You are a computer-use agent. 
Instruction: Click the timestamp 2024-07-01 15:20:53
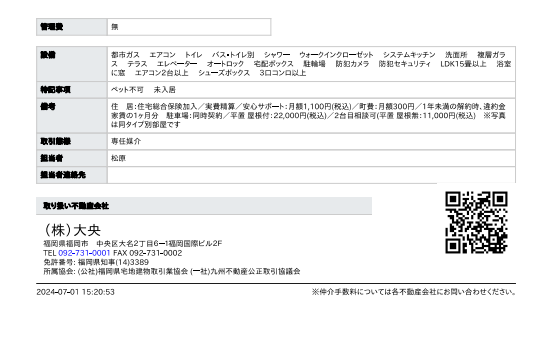(75, 292)
